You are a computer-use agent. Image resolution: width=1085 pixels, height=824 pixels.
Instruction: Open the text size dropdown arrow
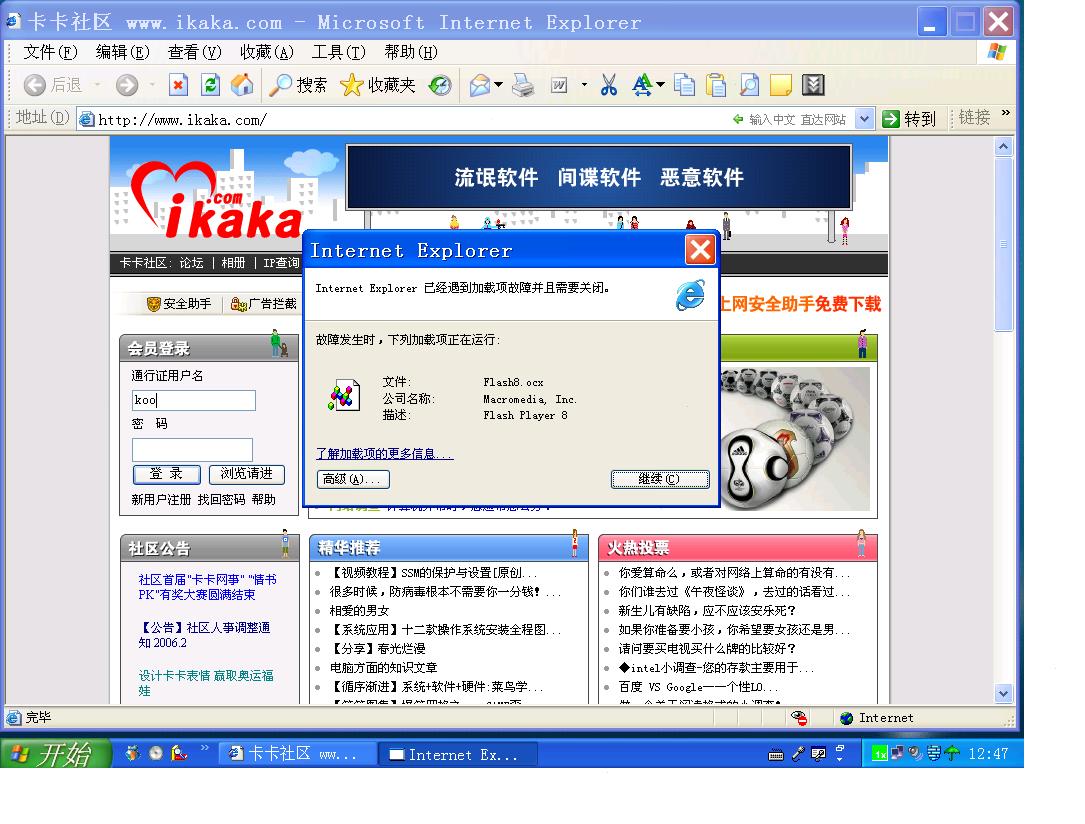[660, 85]
